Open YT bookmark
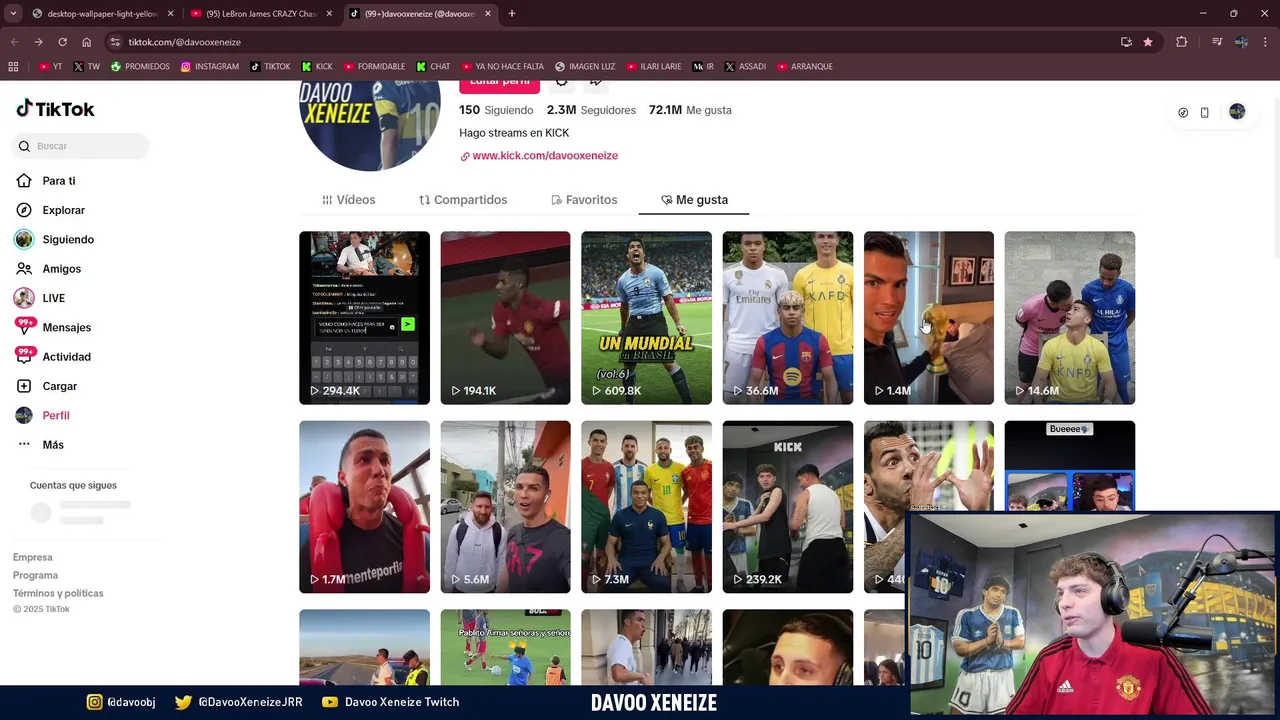 tap(50, 67)
